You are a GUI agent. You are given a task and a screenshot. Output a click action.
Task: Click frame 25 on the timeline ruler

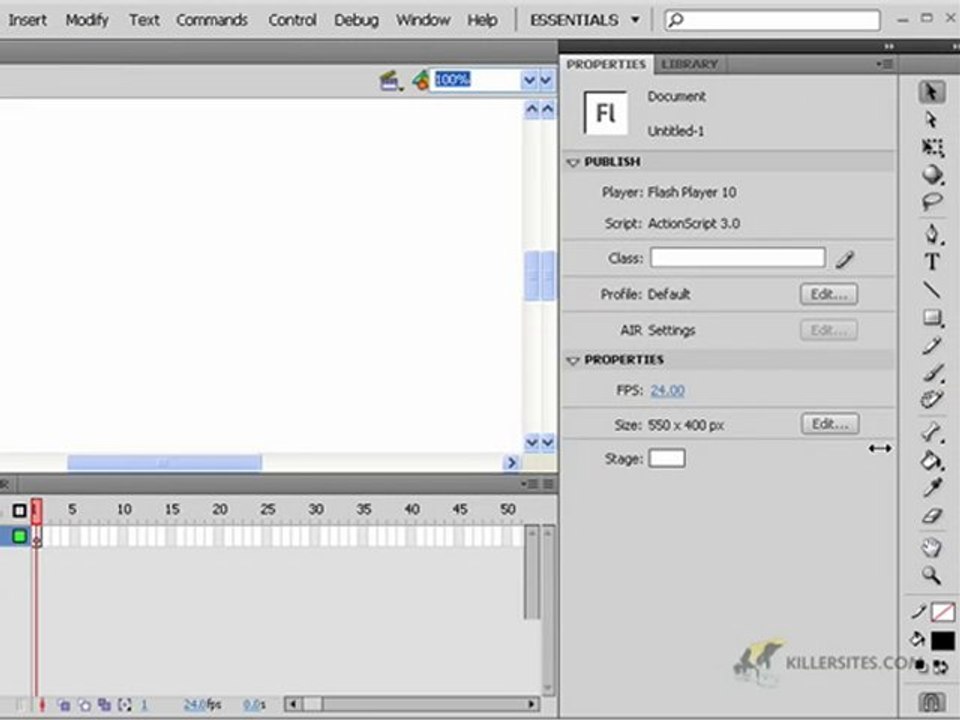tap(268, 509)
